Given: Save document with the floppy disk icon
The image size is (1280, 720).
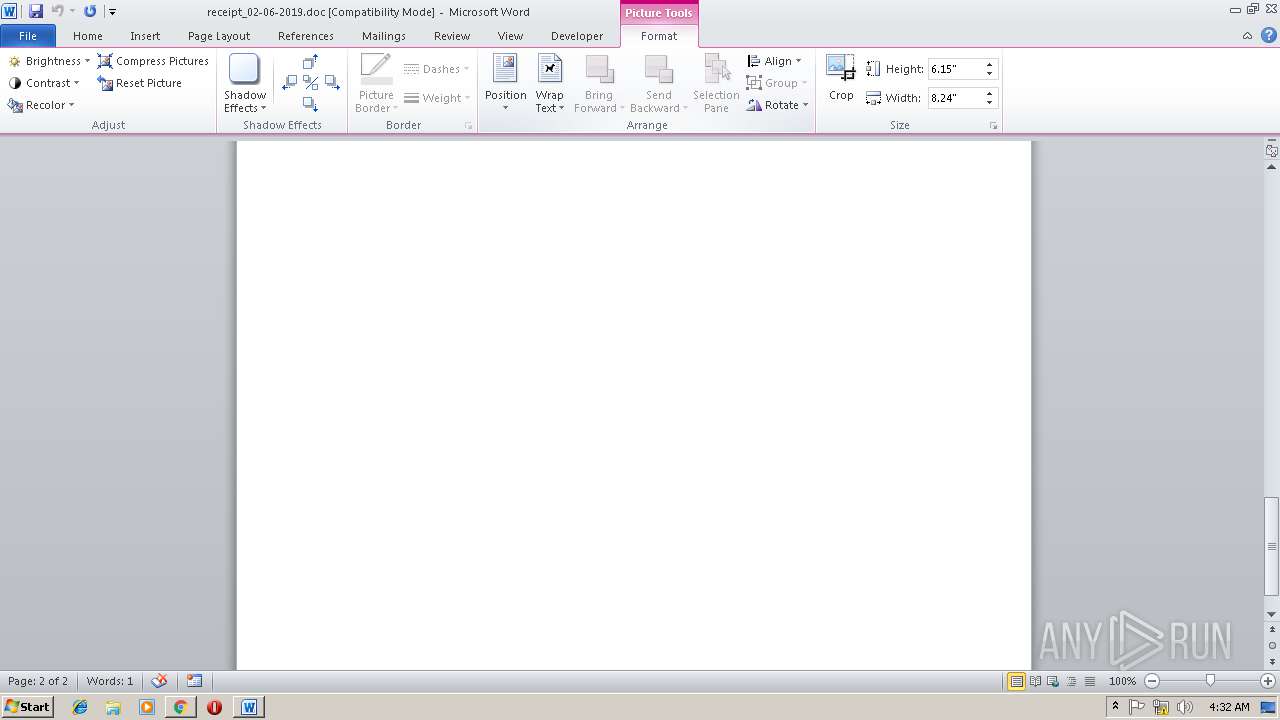Looking at the screenshot, I should (x=36, y=11).
